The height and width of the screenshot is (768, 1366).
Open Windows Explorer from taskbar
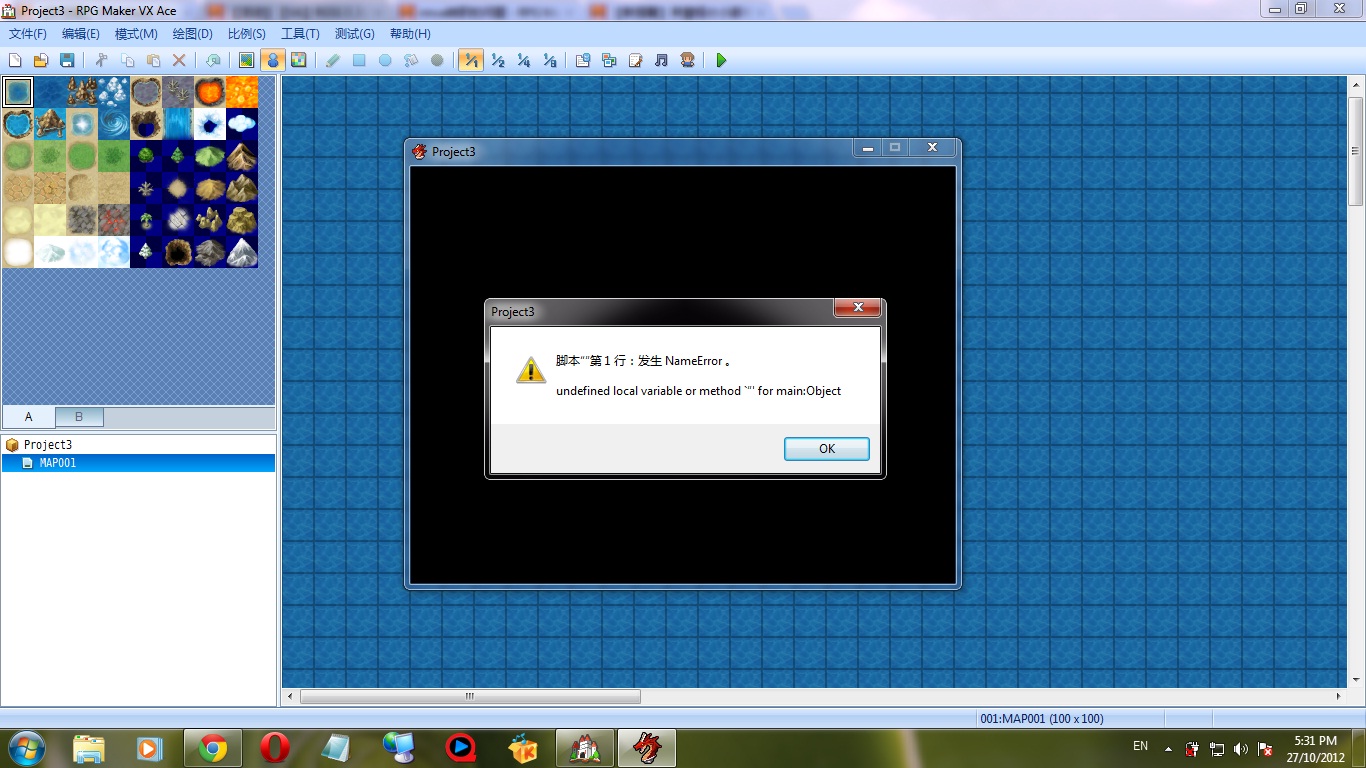[88, 748]
